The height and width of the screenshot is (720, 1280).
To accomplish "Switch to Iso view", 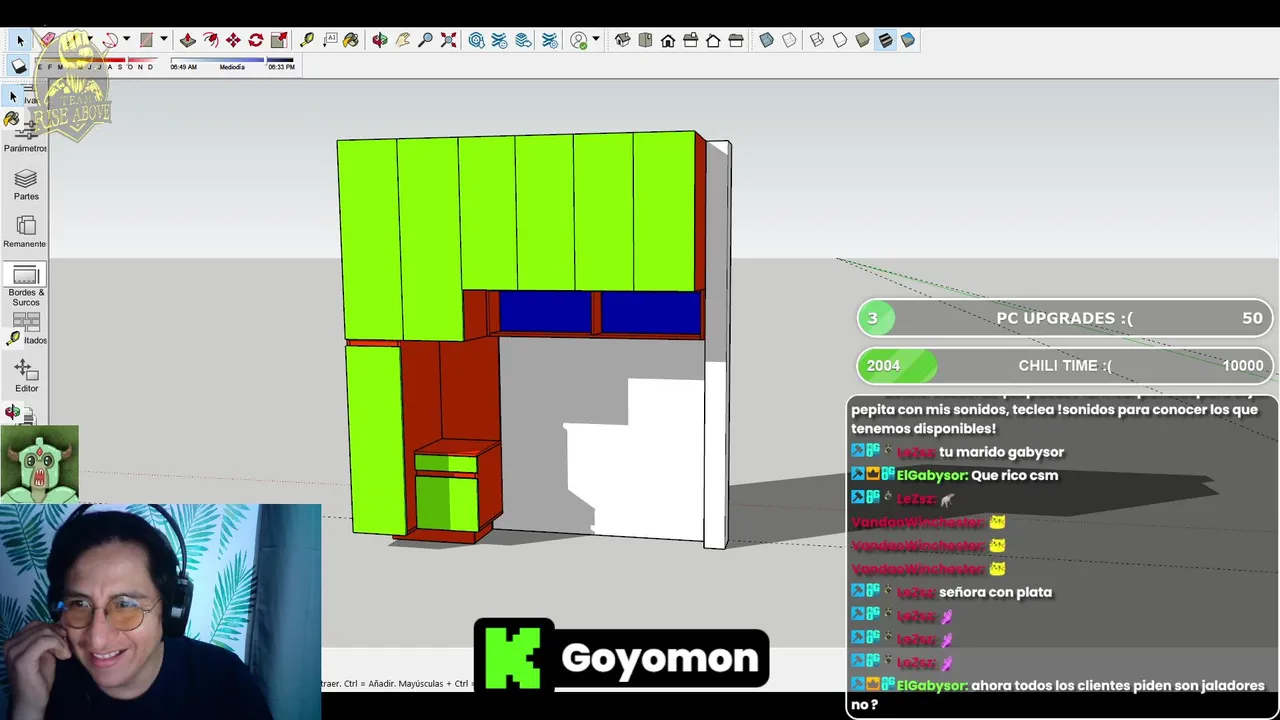I will [x=622, y=40].
